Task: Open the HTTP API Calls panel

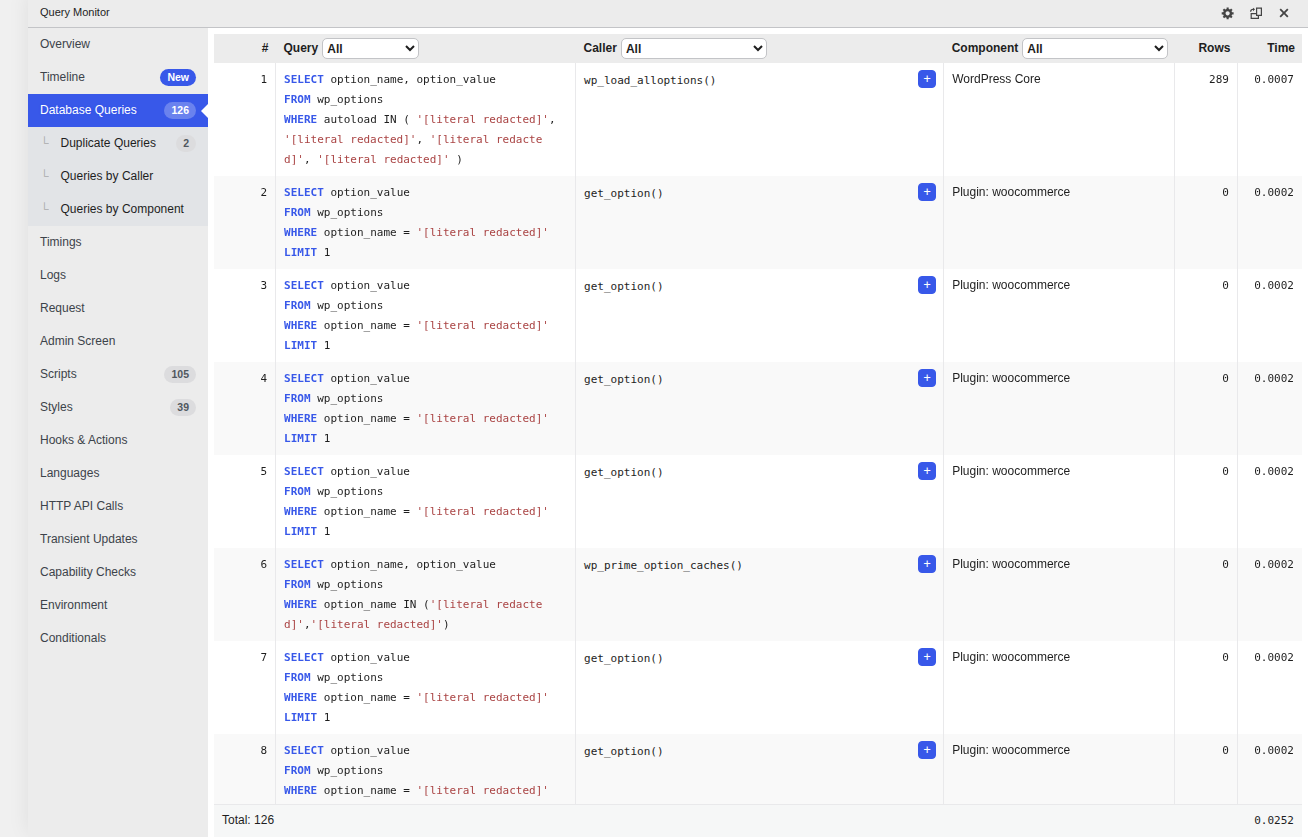Action: click(x=118, y=506)
